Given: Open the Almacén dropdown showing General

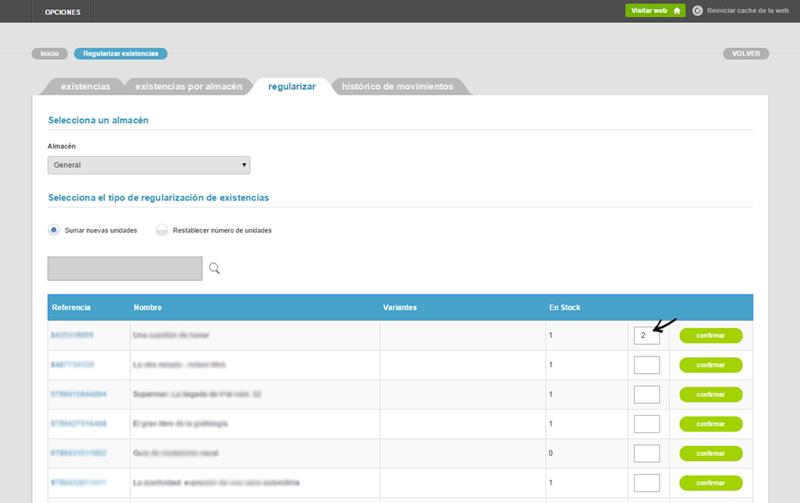Looking at the screenshot, I should 149,165.
